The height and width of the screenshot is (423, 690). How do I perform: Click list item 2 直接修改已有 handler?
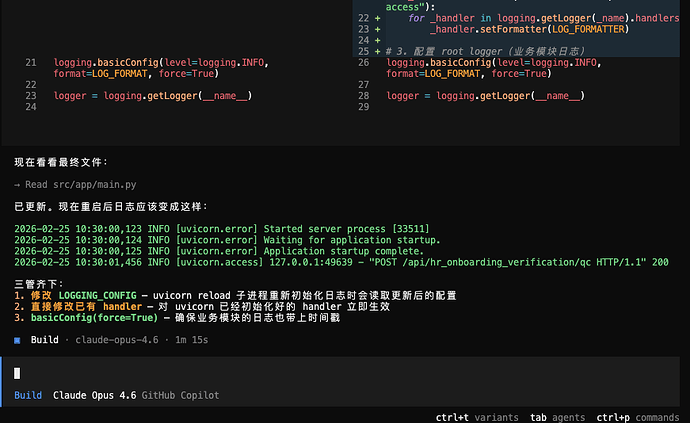click(202, 306)
